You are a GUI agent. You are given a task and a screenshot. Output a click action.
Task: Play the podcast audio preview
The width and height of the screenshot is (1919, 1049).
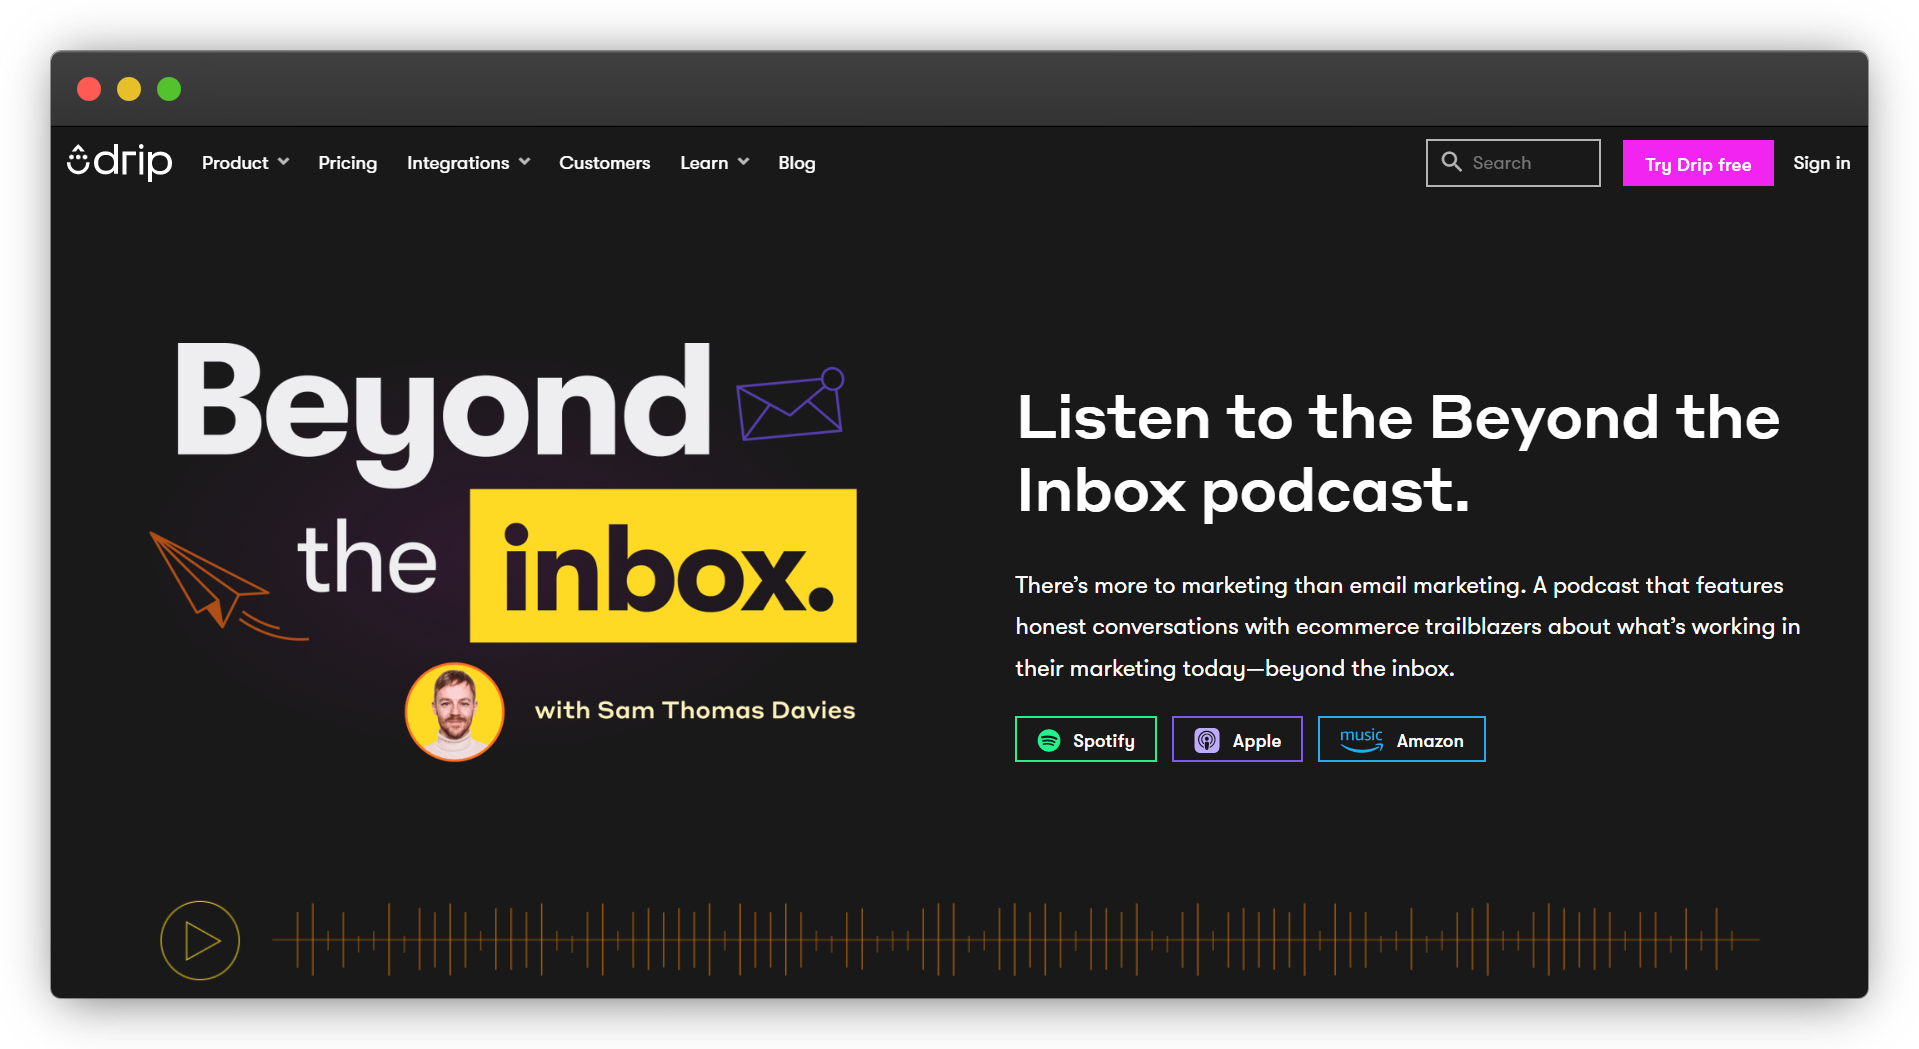[x=200, y=940]
